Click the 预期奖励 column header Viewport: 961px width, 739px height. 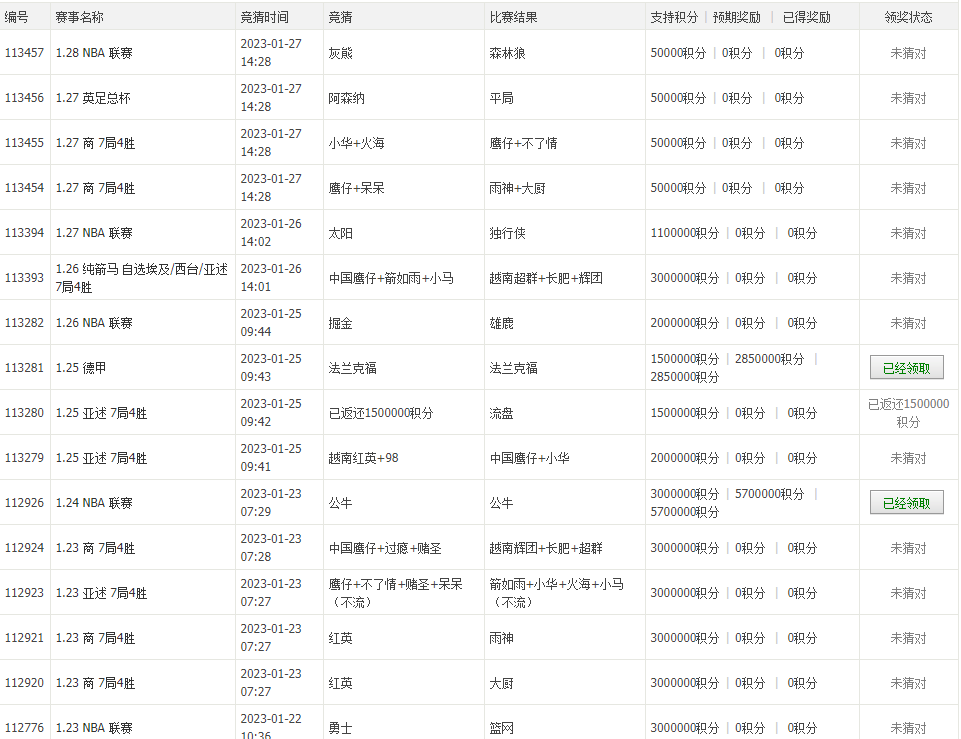736,15
